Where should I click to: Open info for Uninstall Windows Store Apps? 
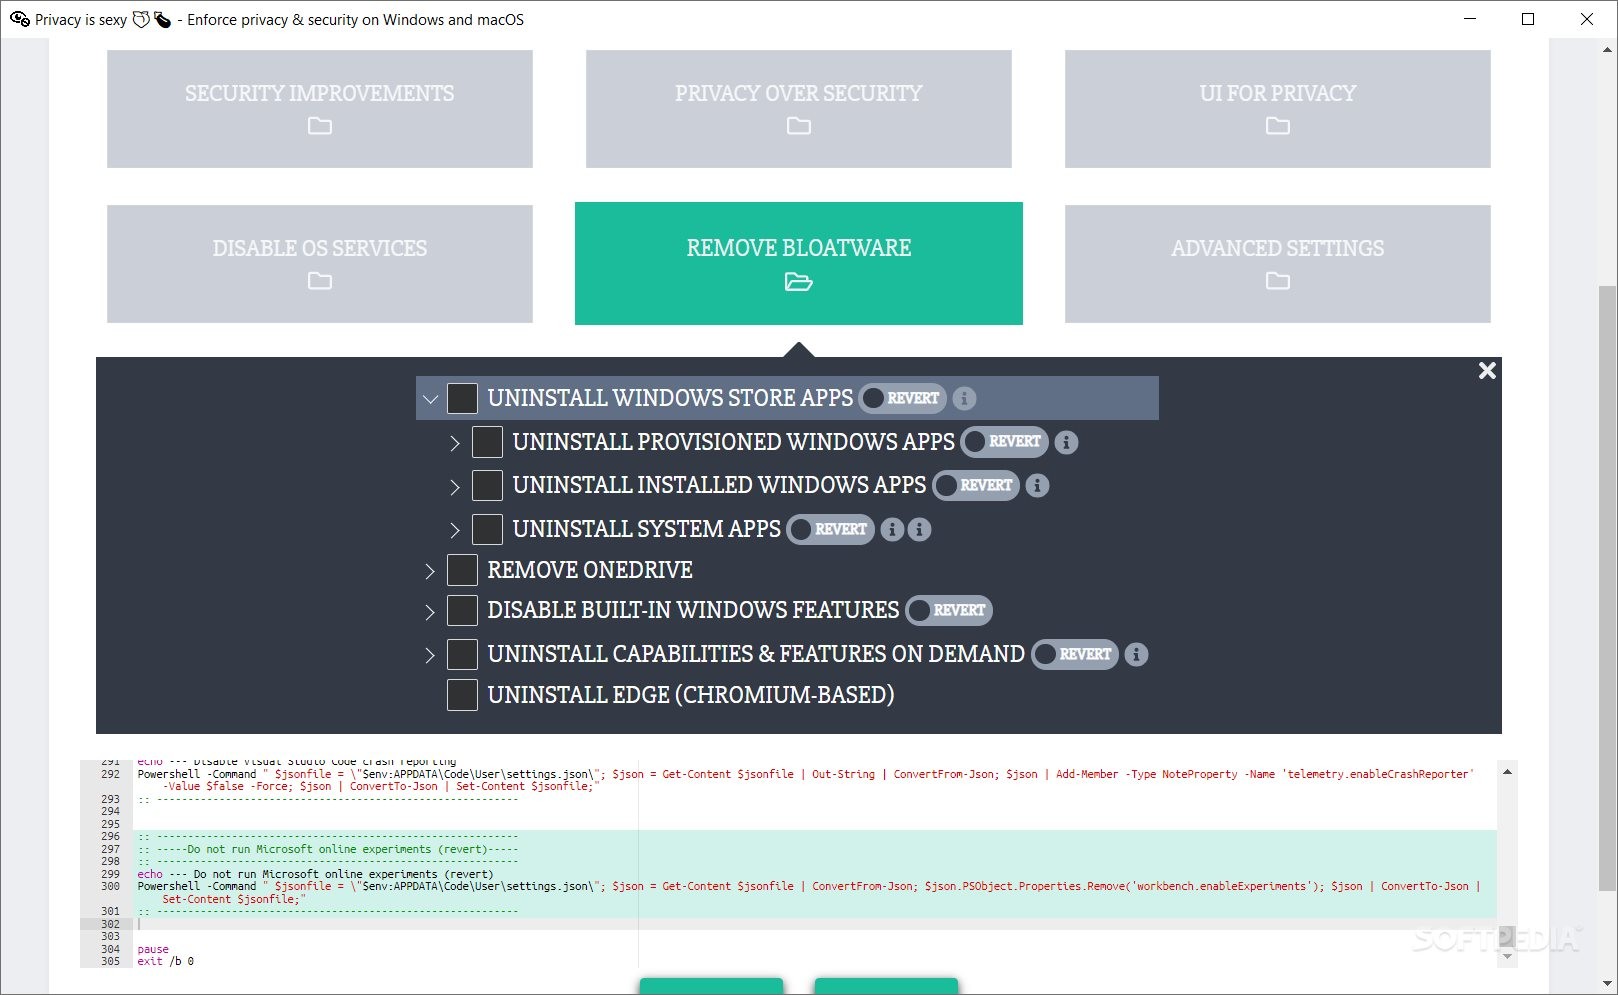point(964,398)
